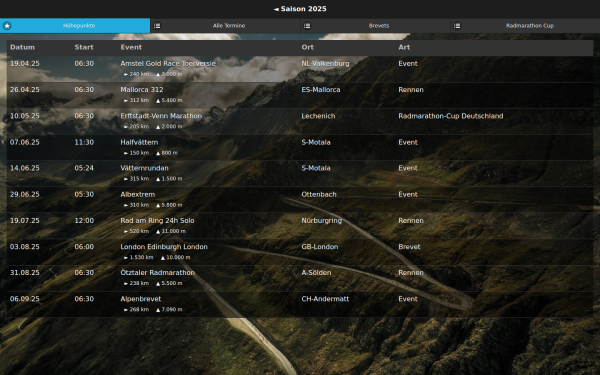The width and height of the screenshot is (600, 375).
Task: Open the Vätternrundan event
Action: coord(144,168)
